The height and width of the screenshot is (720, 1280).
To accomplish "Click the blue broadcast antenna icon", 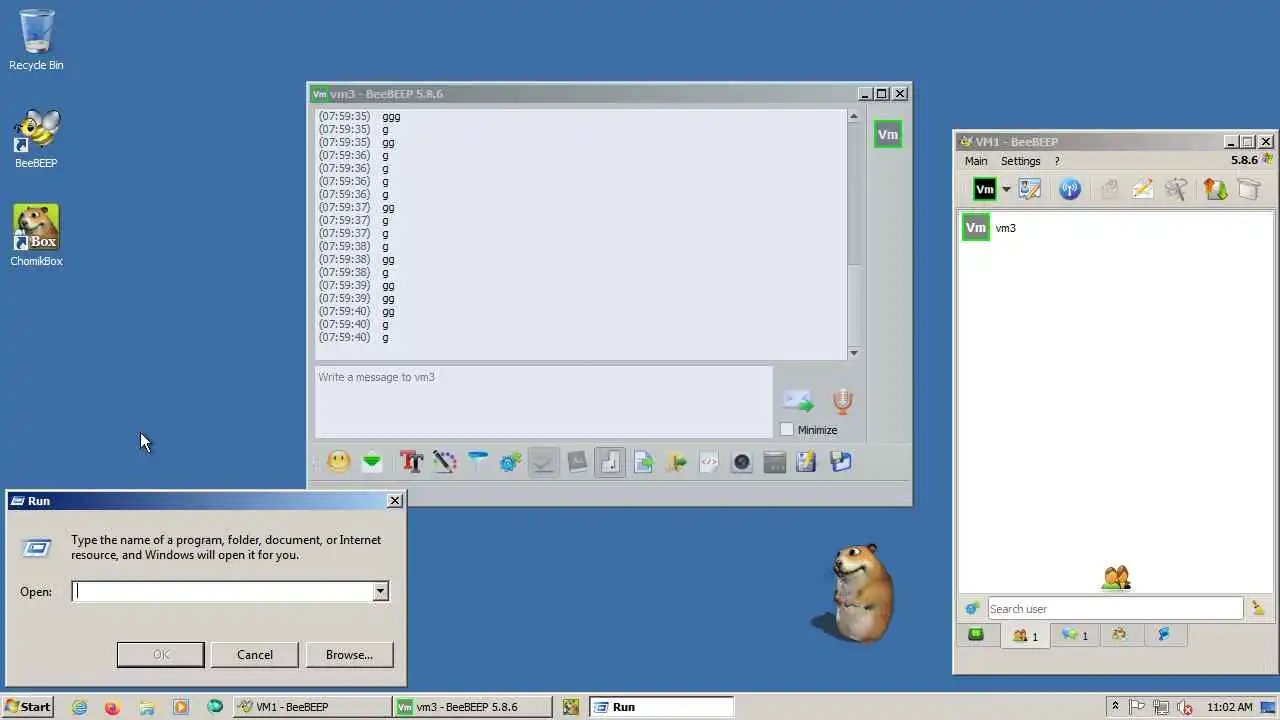I will [x=1070, y=189].
